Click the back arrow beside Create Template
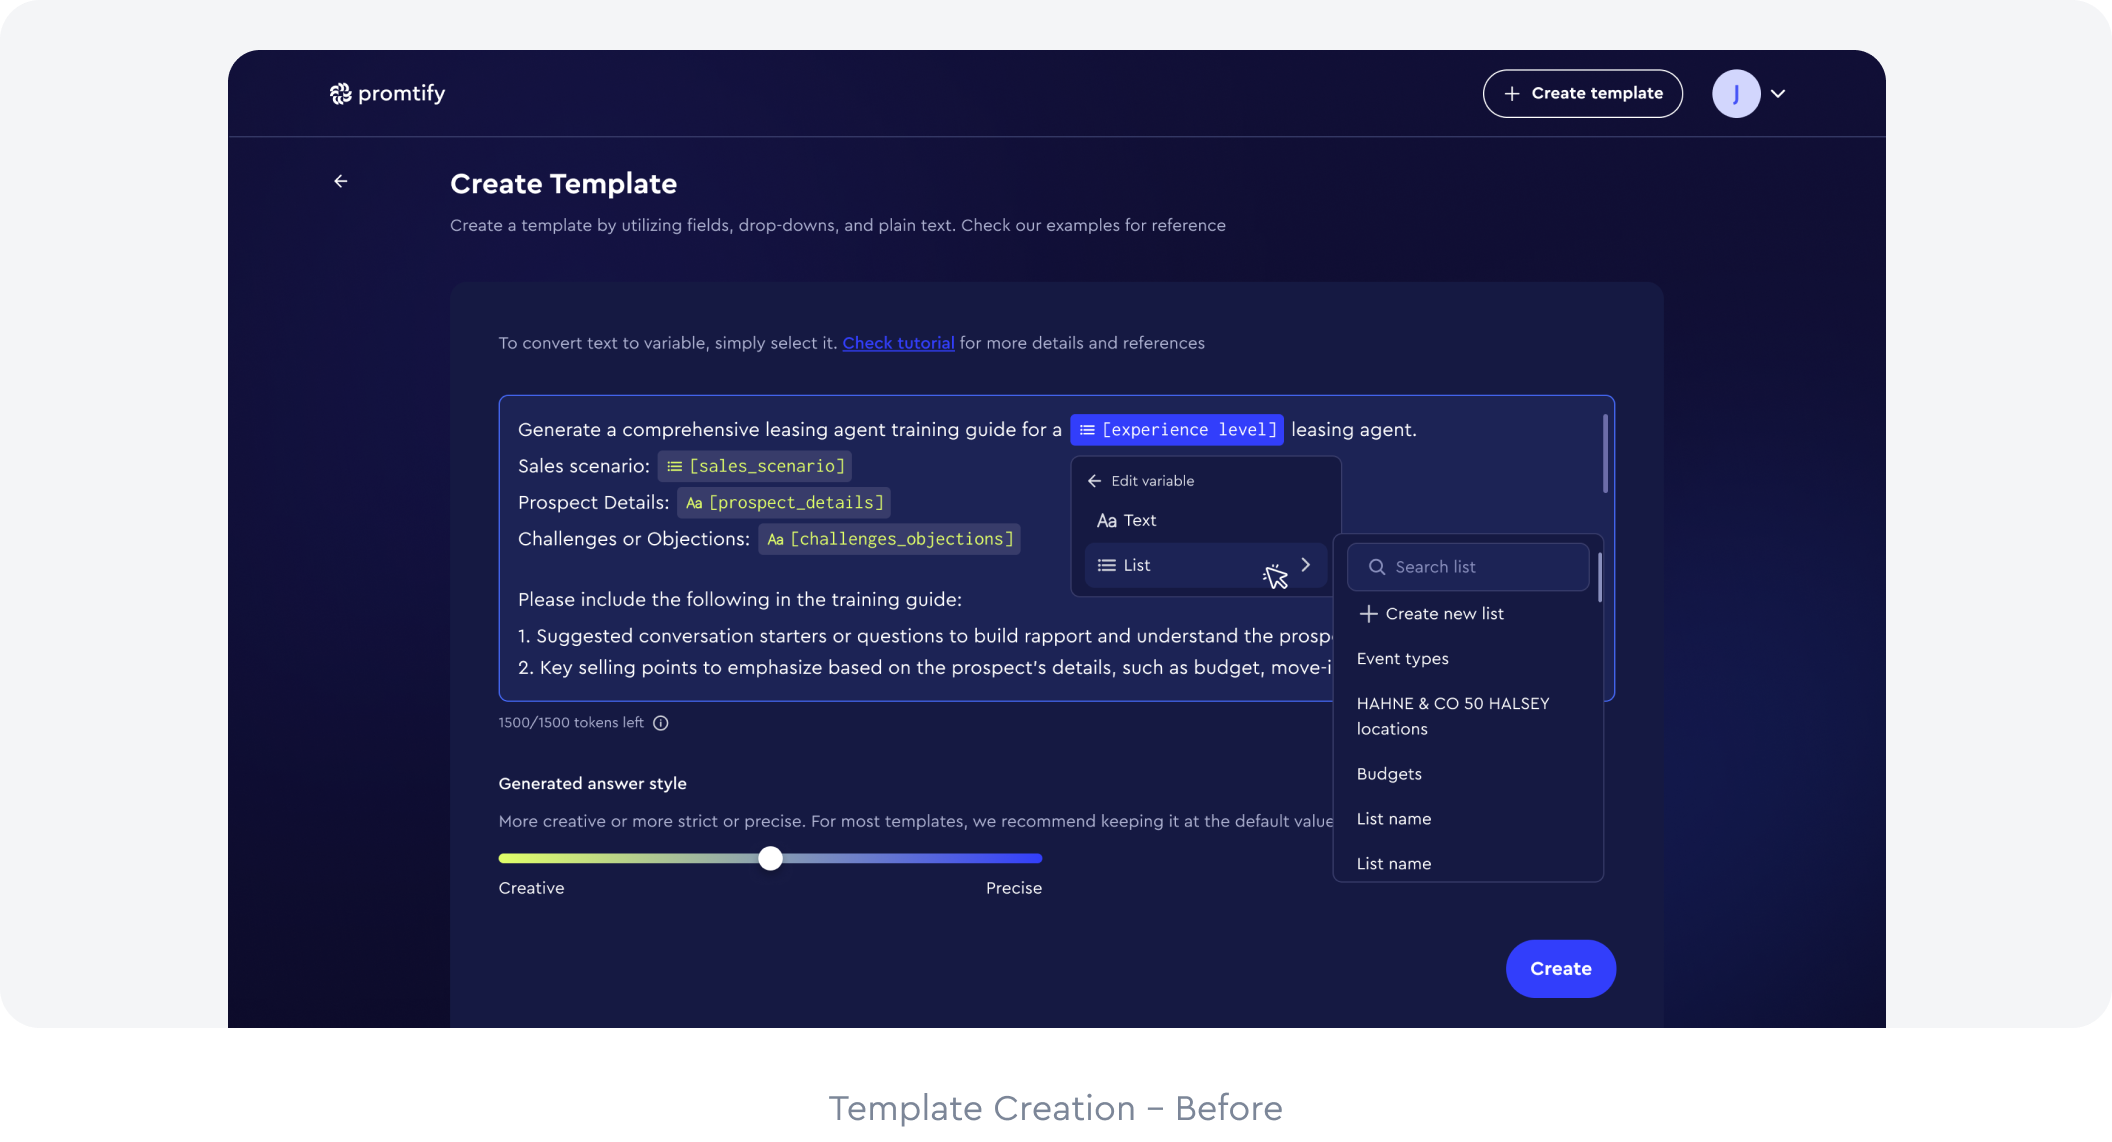Image resolution: width=2112 pixels, height=1142 pixels. point(341,181)
